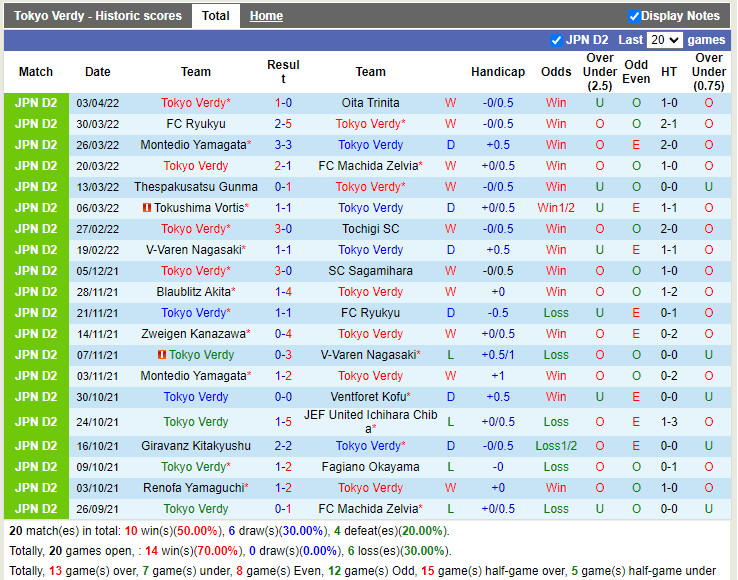Viewport: 738px width, 580px height.
Task: Open the Fagiano Okayama team link
Action: pos(370,467)
